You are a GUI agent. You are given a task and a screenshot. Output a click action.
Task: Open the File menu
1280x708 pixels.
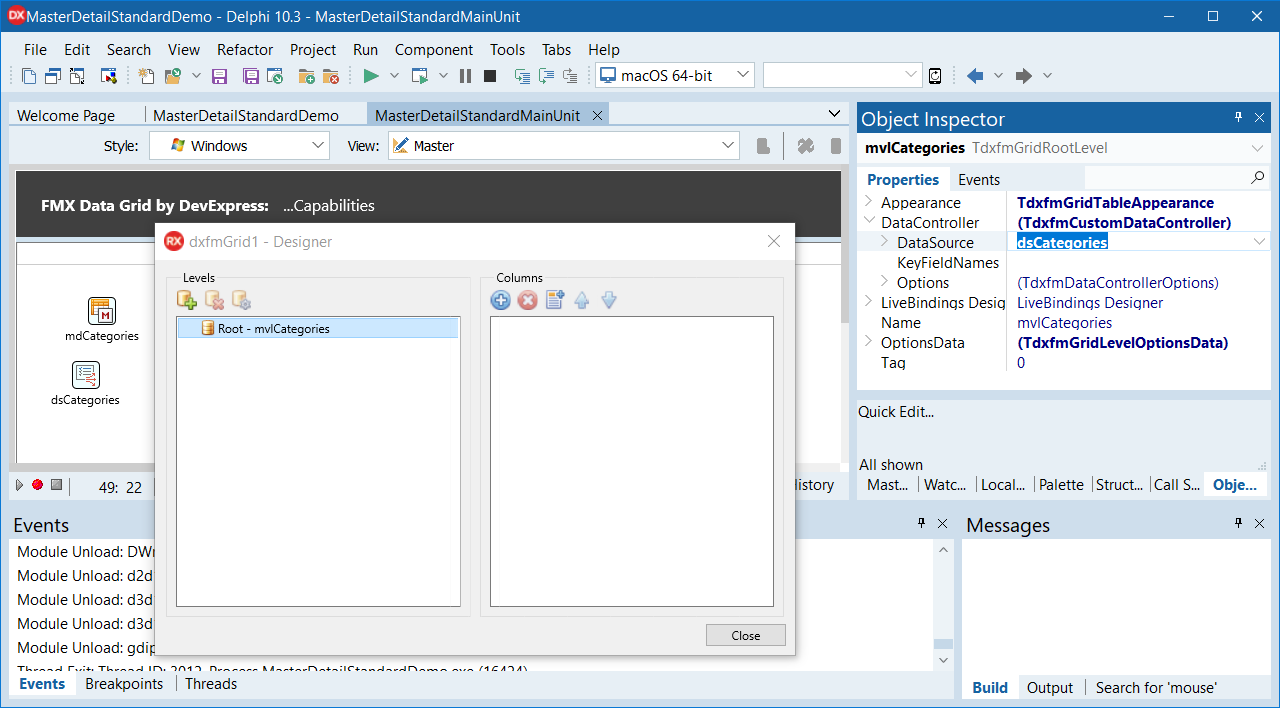click(x=35, y=49)
